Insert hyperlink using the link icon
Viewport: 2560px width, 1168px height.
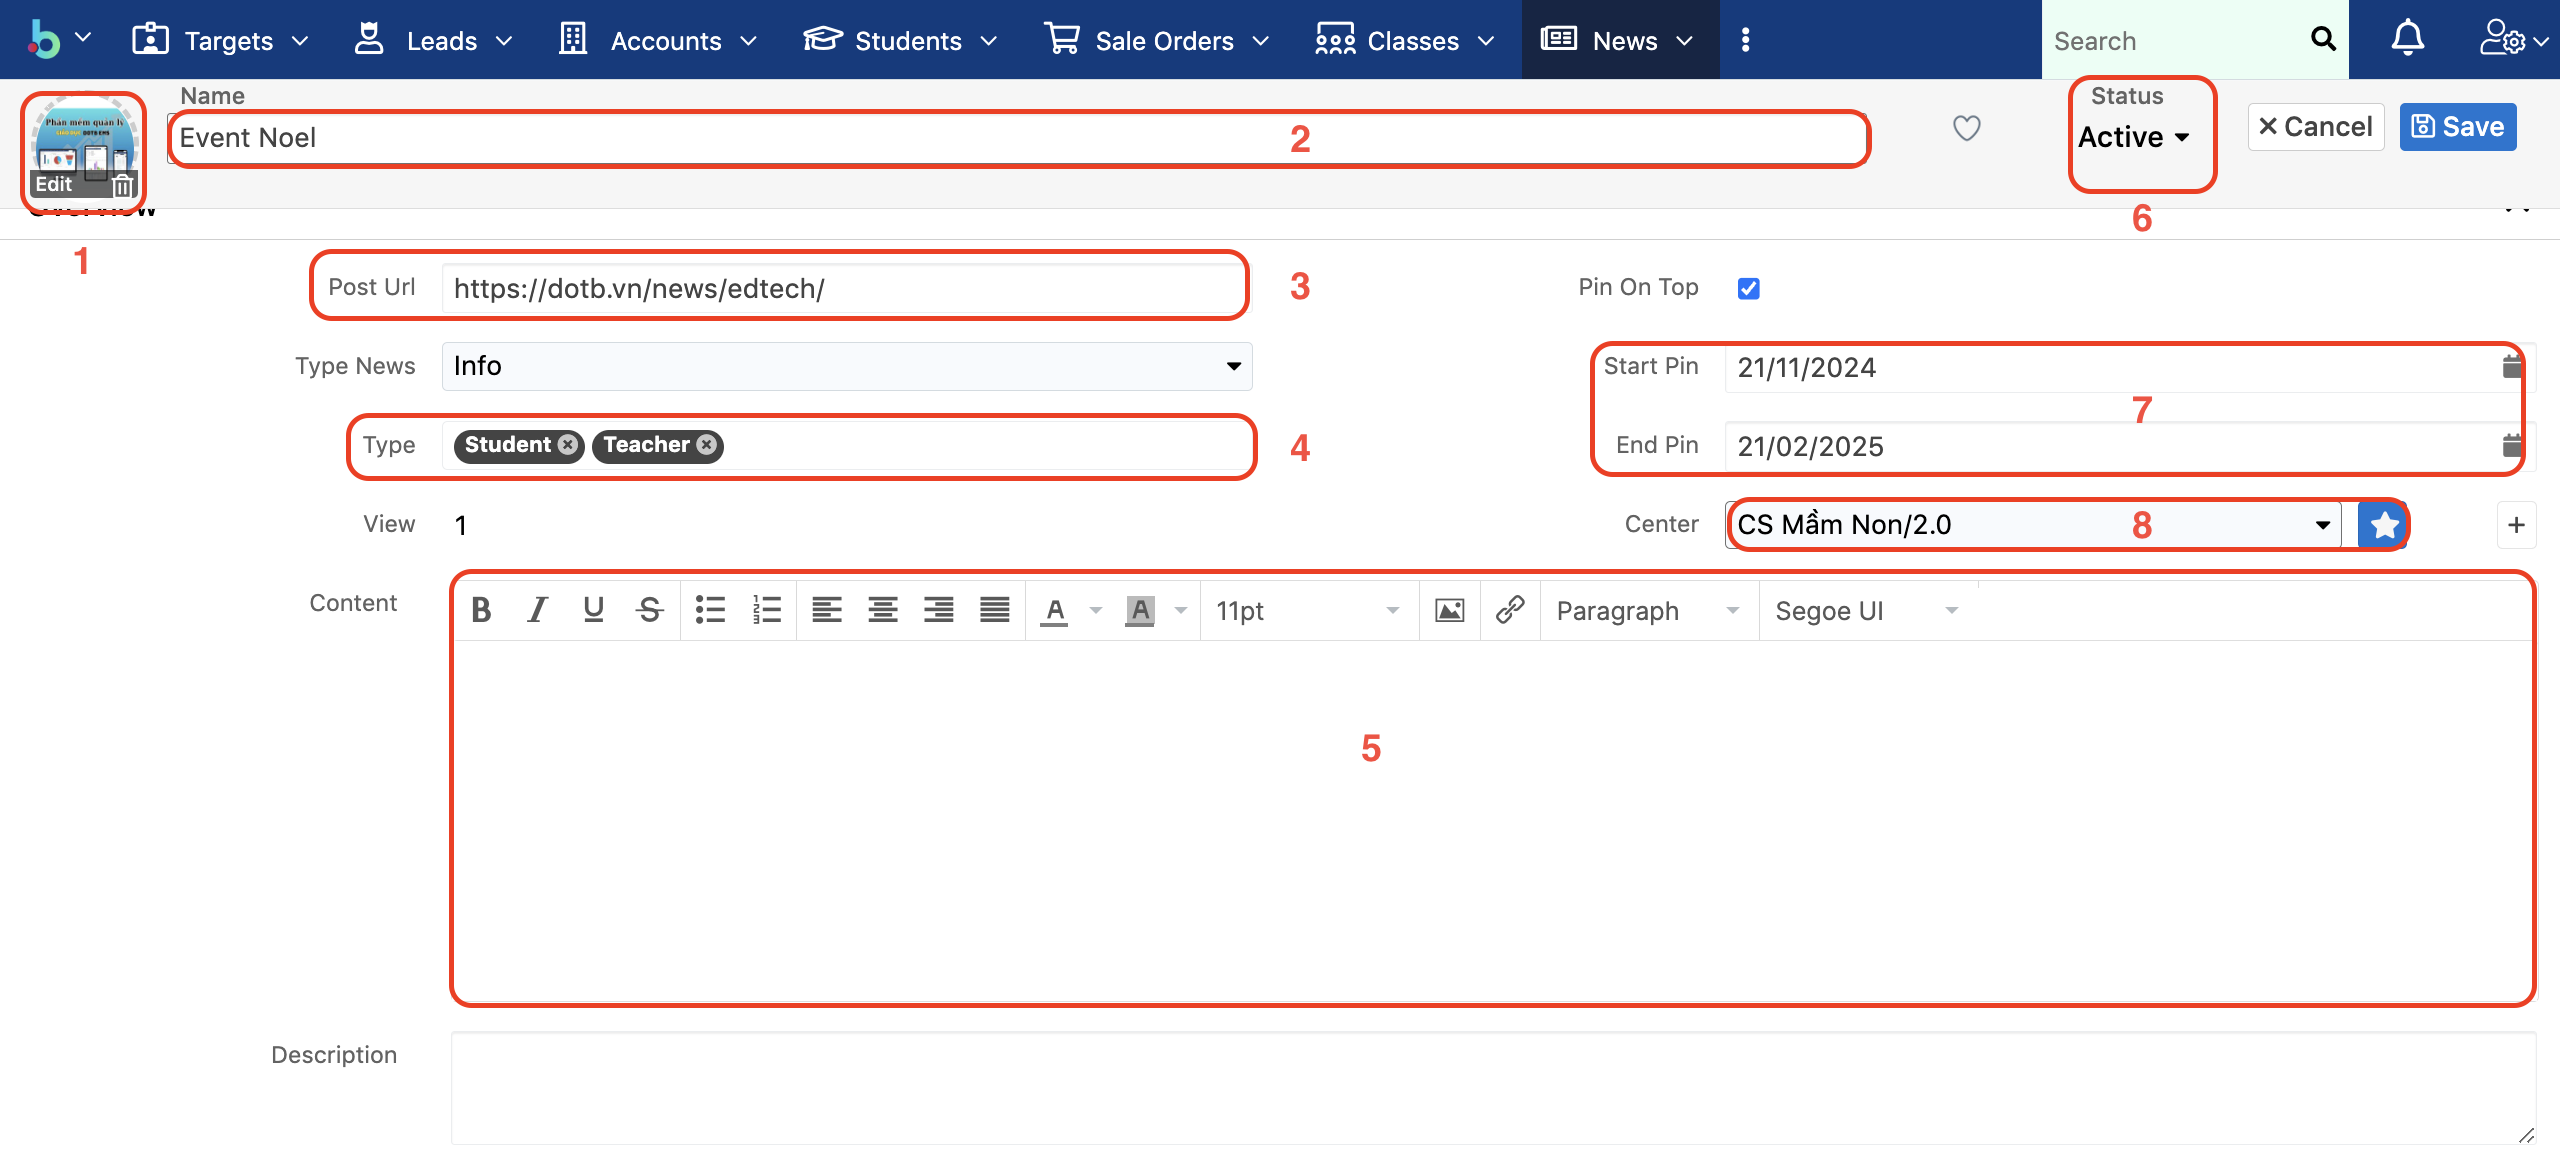coord(1509,610)
